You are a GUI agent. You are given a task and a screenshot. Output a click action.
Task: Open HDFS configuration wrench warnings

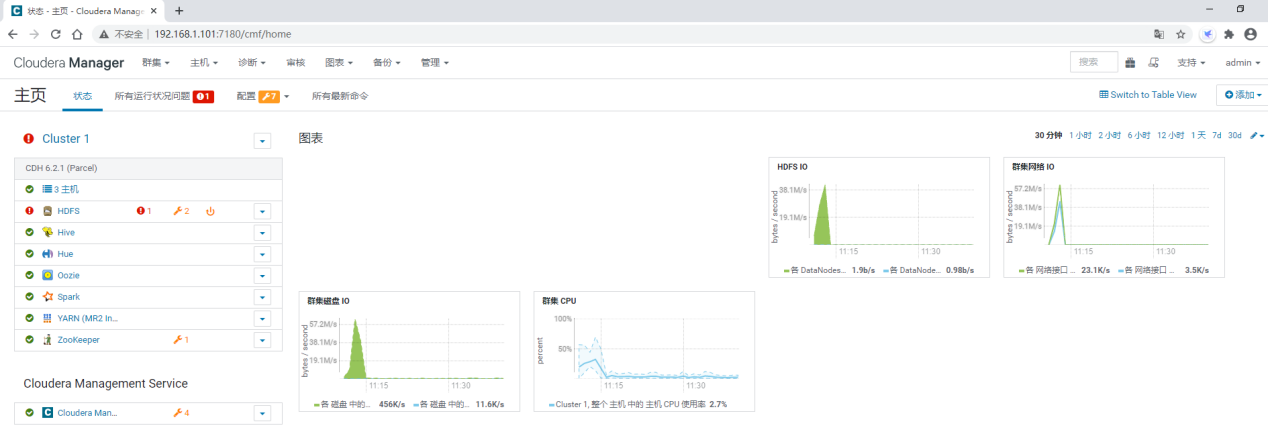coord(181,211)
